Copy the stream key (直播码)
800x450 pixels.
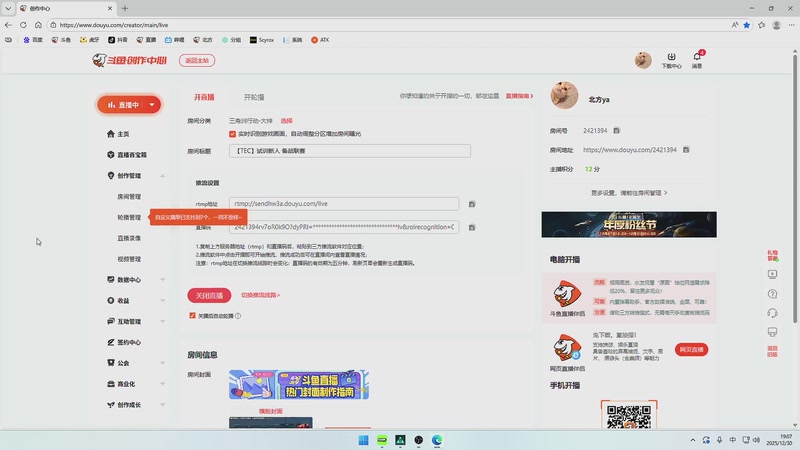[472, 228]
